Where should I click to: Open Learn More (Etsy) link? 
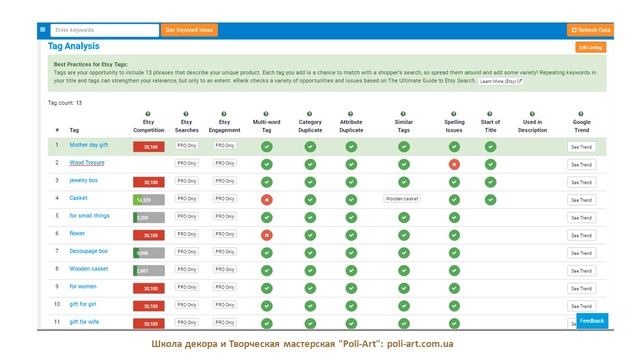pos(501,81)
